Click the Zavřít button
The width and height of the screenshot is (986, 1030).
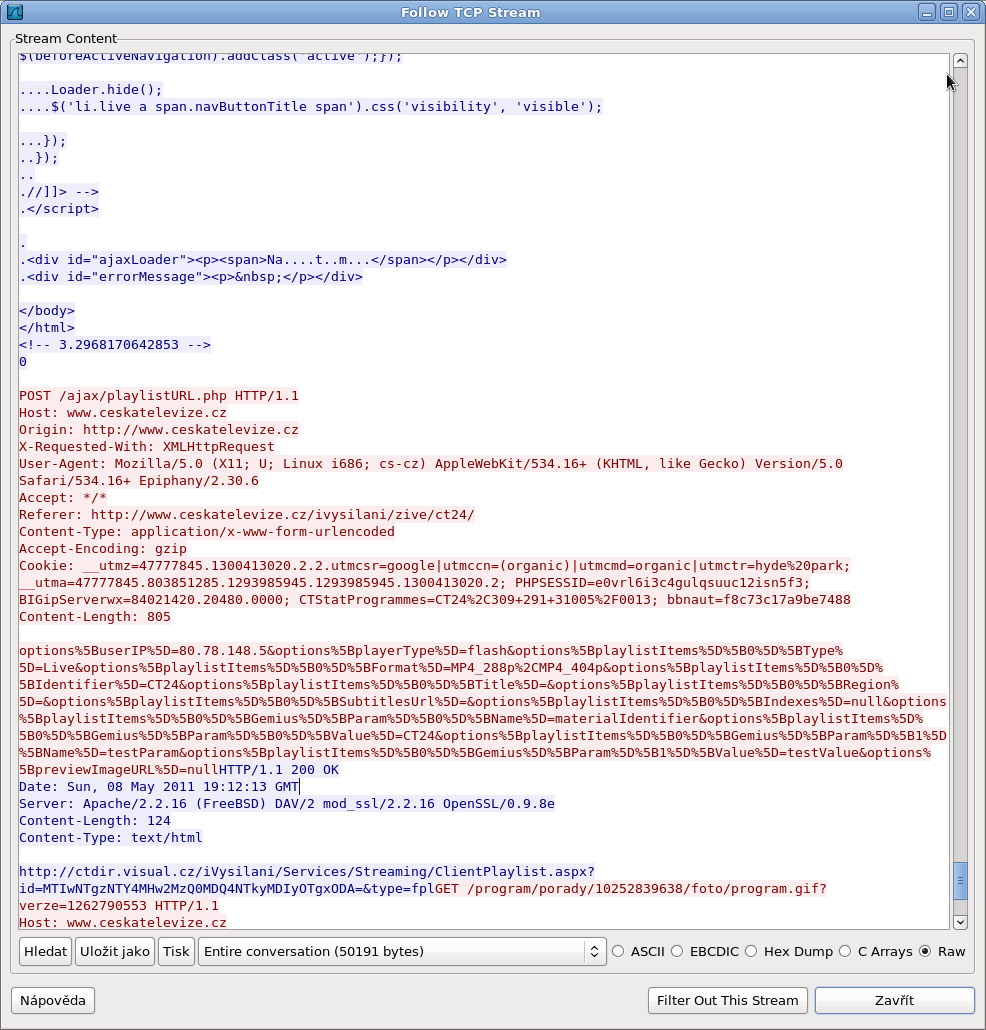(895, 1000)
